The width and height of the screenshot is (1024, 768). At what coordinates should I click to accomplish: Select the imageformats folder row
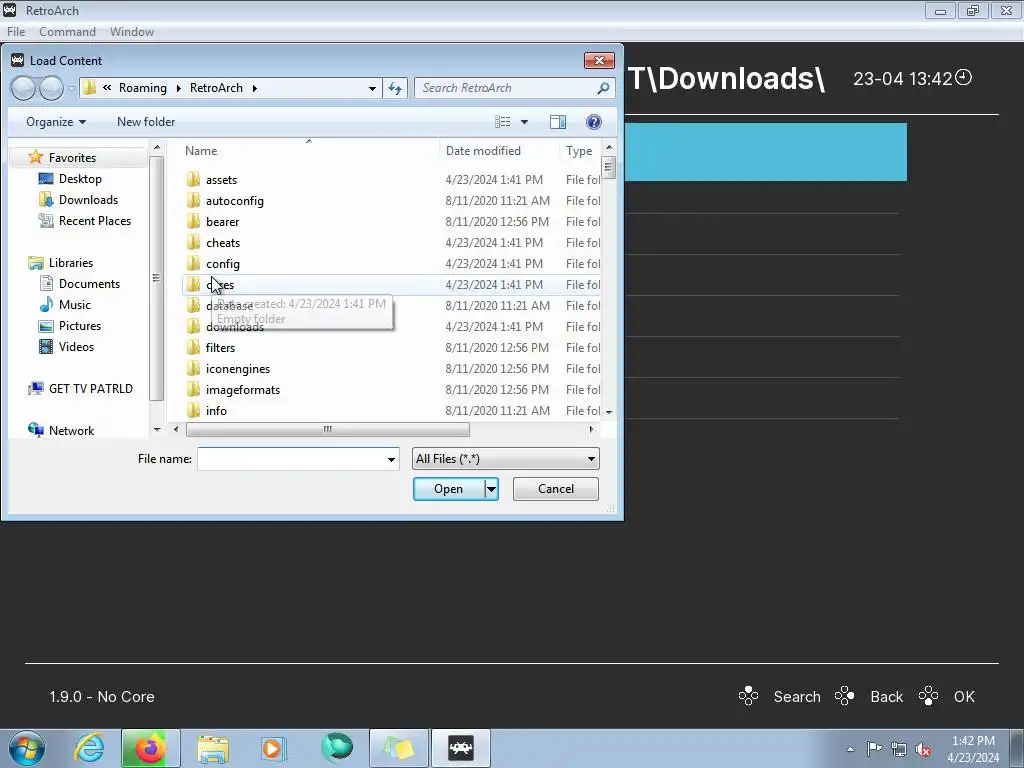click(x=391, y=390)
